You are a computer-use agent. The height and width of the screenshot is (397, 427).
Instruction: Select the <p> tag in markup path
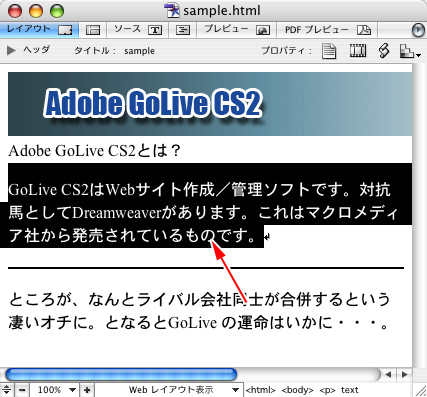(x=327, y=390)
